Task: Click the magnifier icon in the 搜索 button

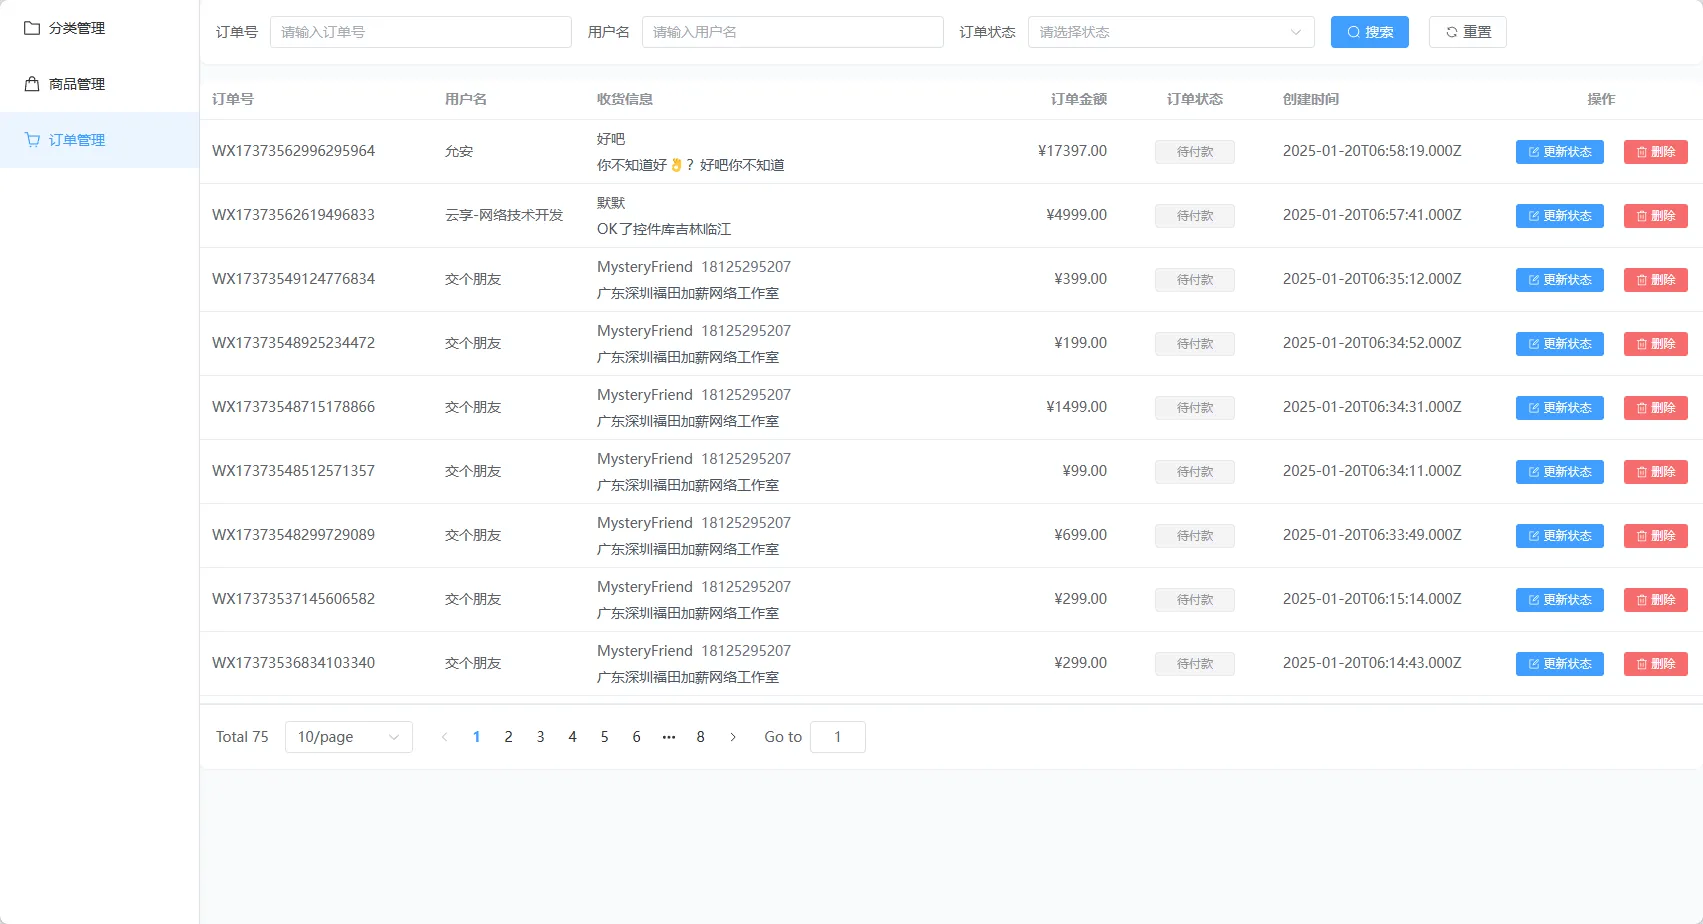Action: (x=1352, y=31)
